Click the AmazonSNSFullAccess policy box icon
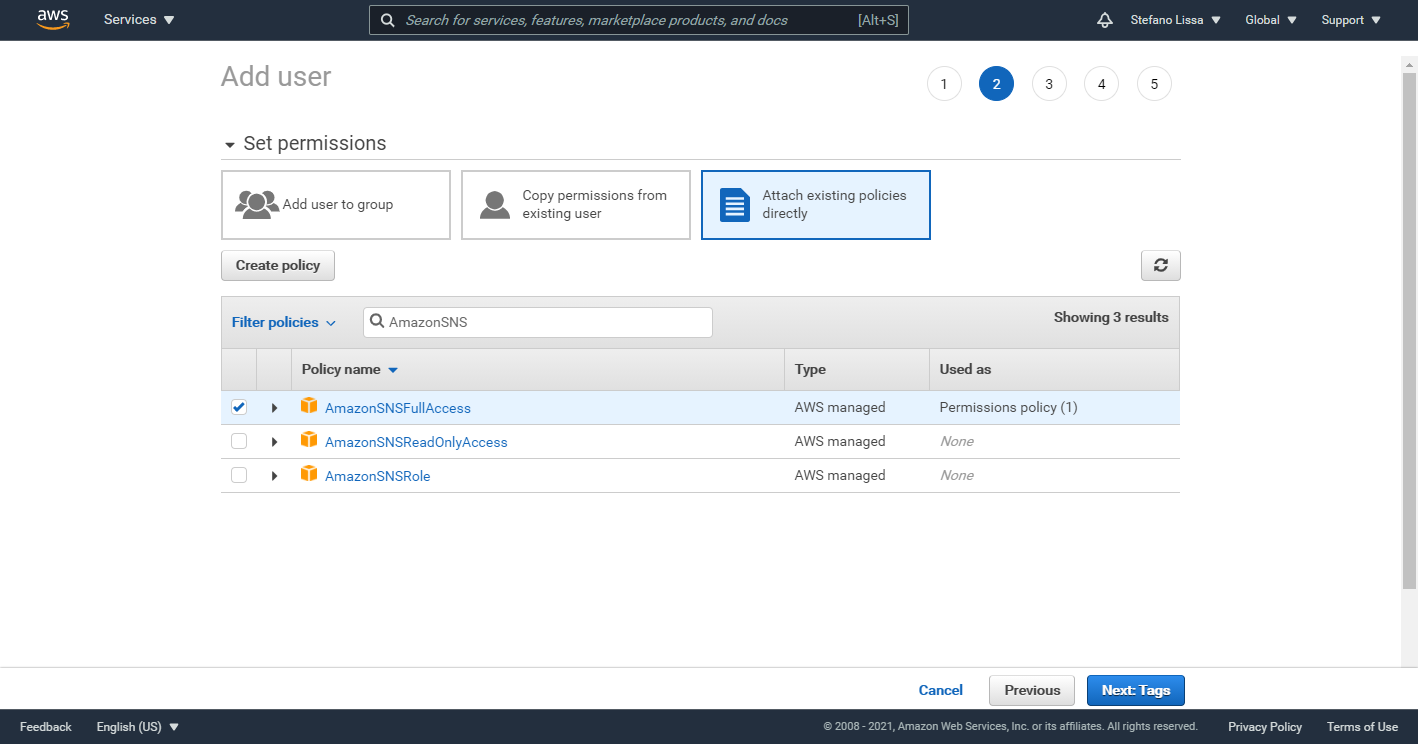 tap(309, 406)
